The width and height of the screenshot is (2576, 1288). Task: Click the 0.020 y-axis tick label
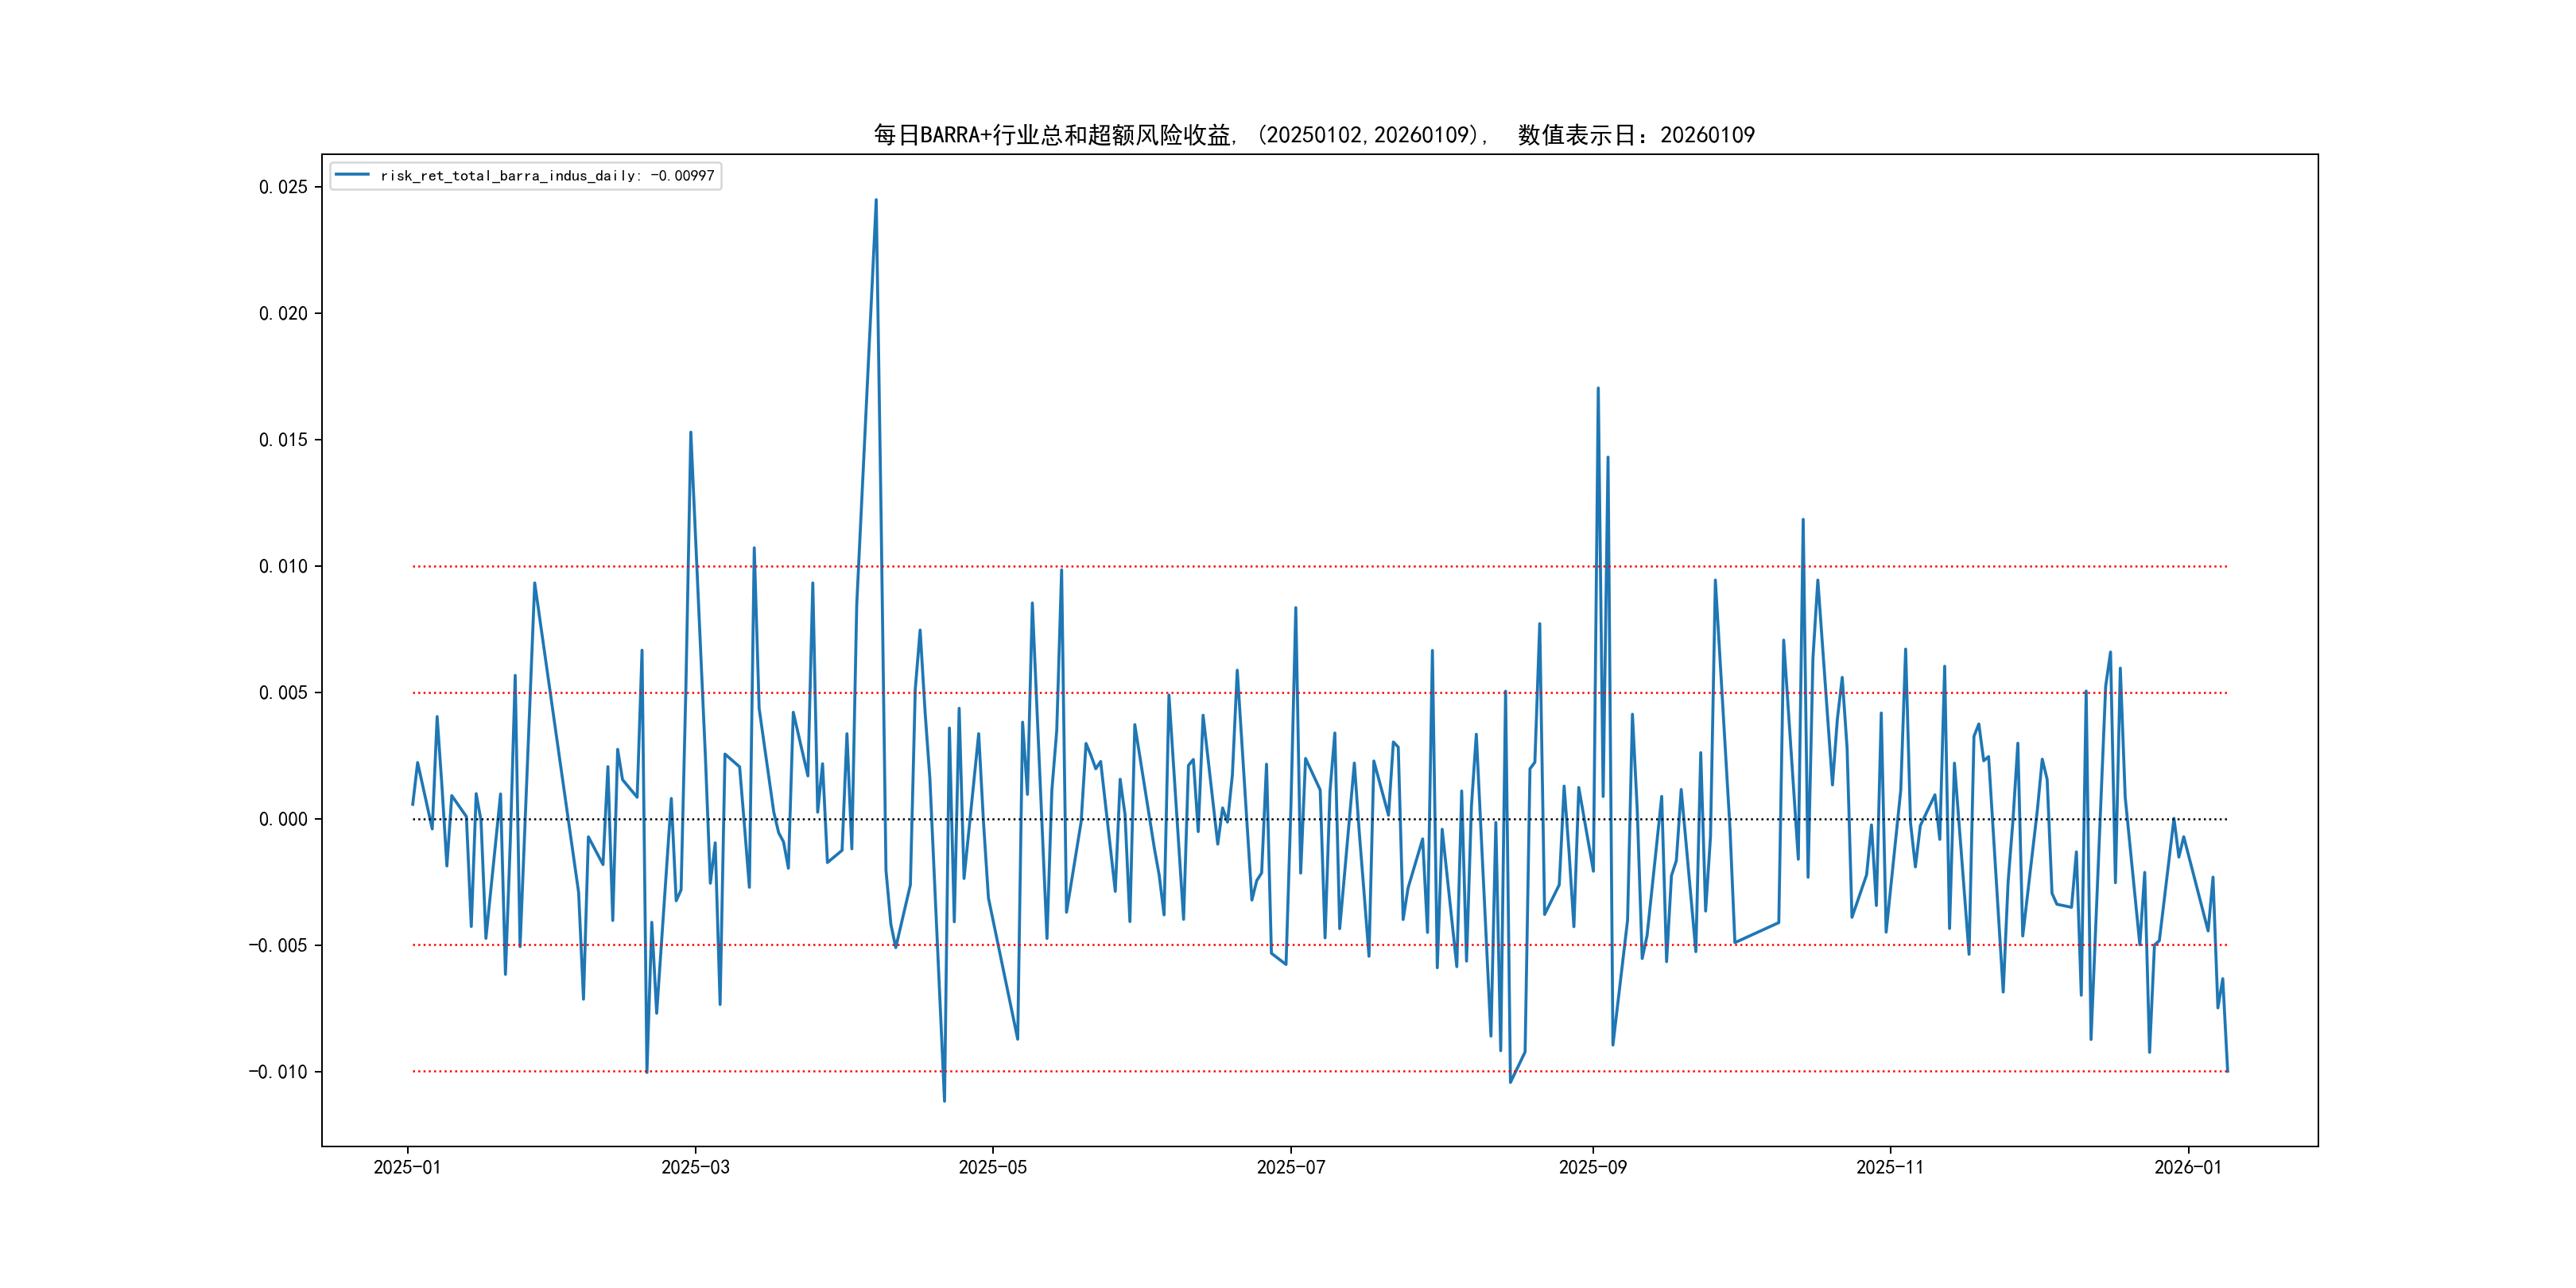pyautogui.click(x=283, y=313)
